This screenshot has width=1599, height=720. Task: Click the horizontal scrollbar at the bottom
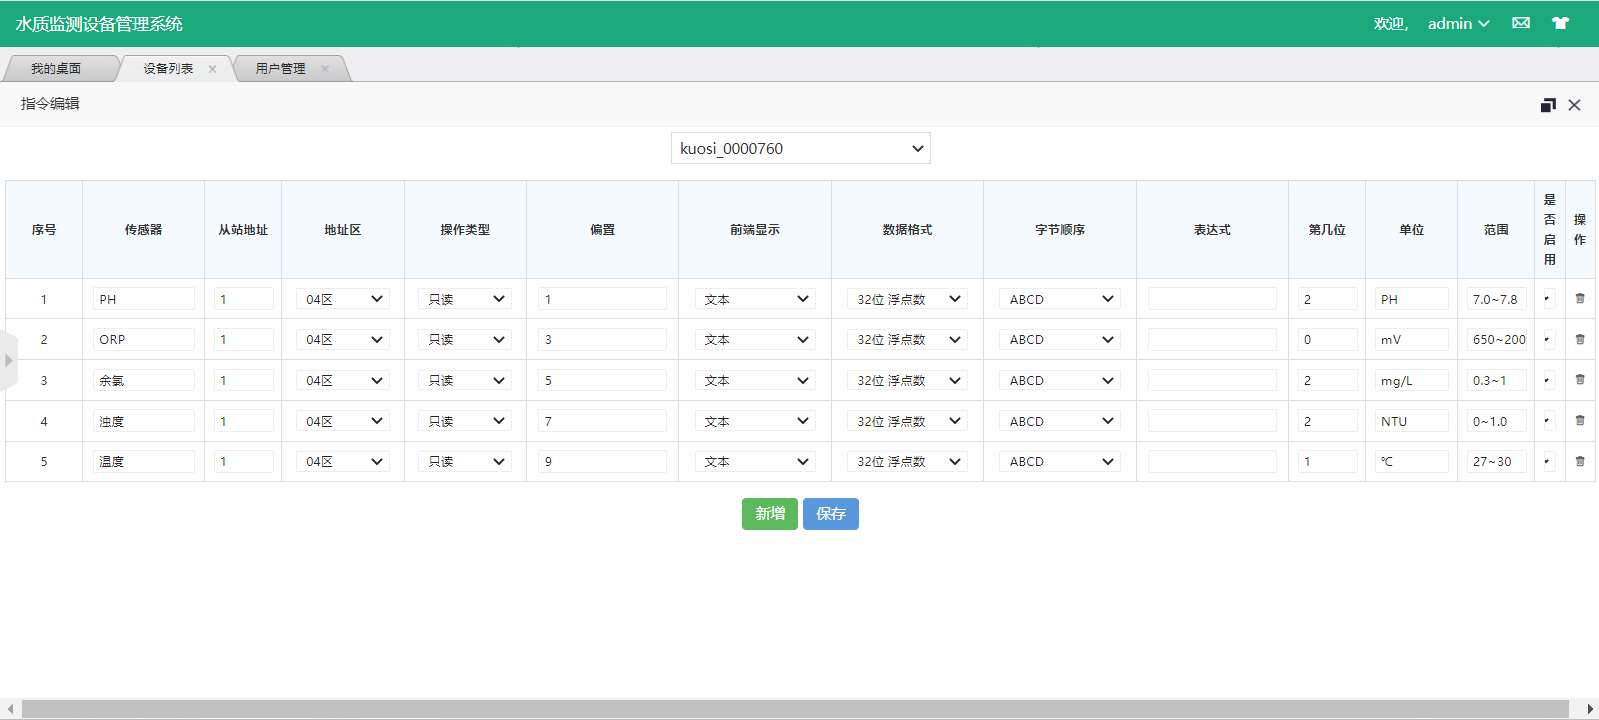(800, 709)
